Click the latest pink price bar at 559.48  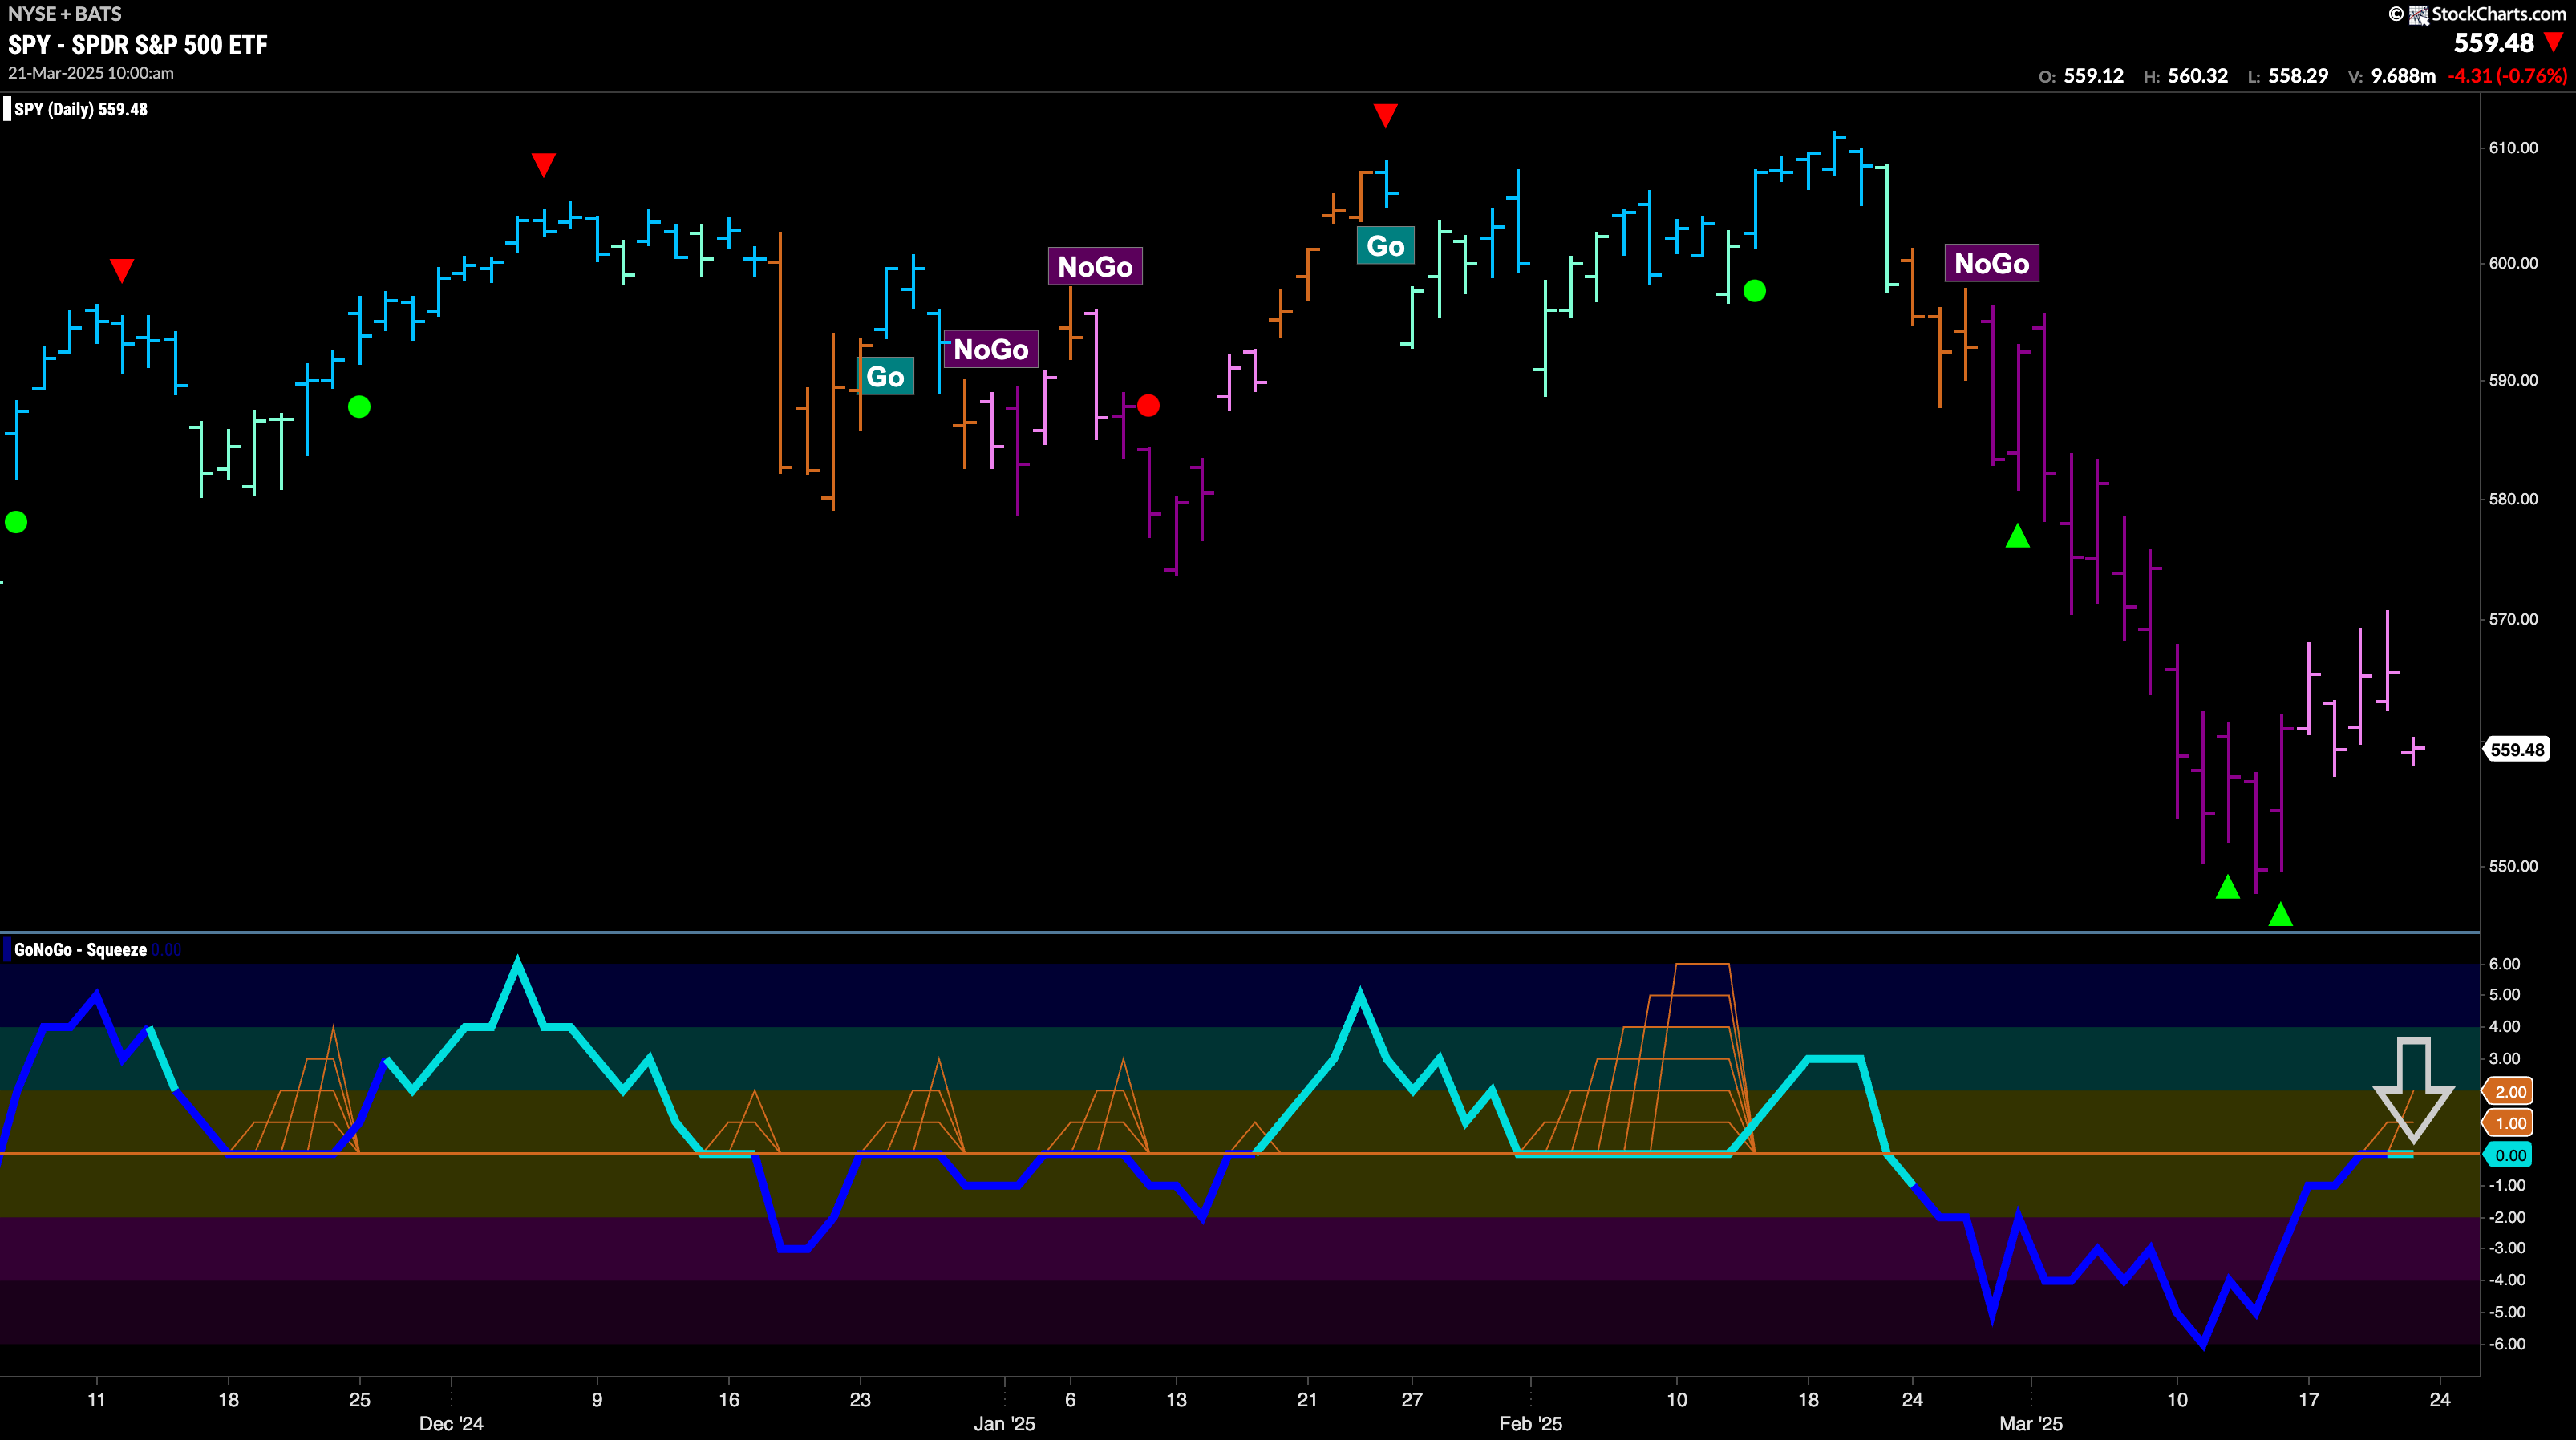pos(2413,750)
